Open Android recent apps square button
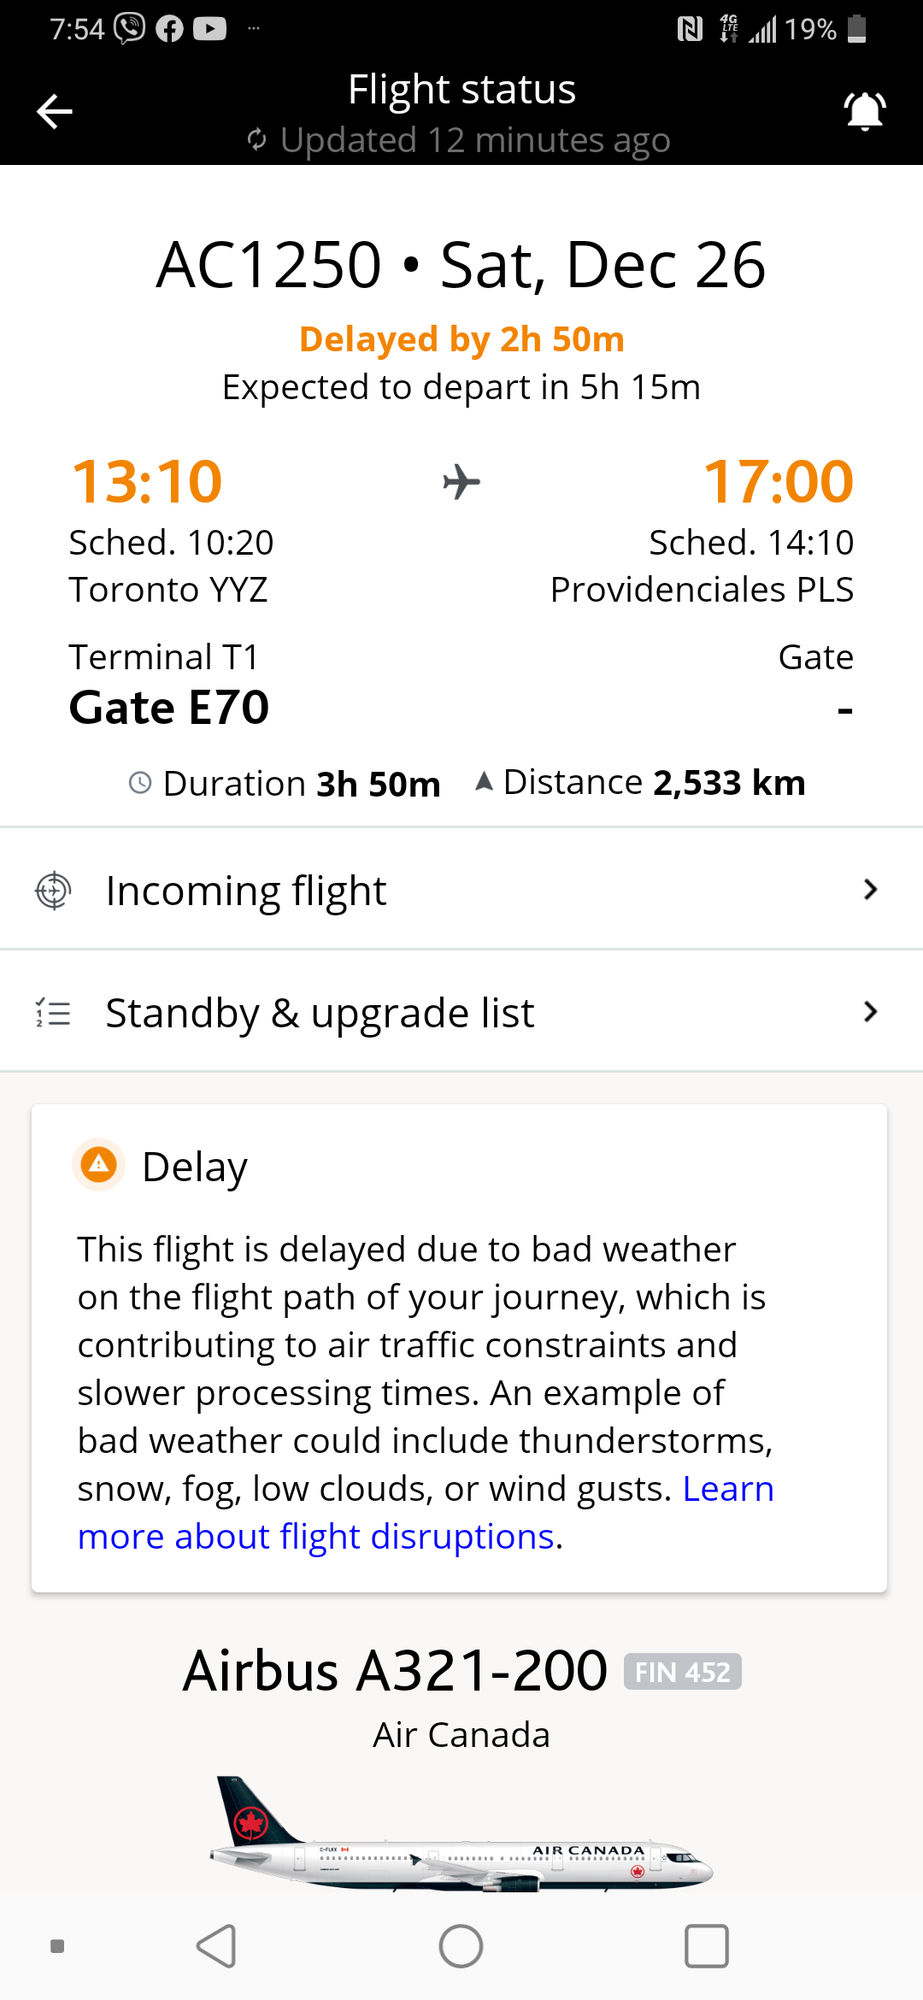 click(706, 1946)
